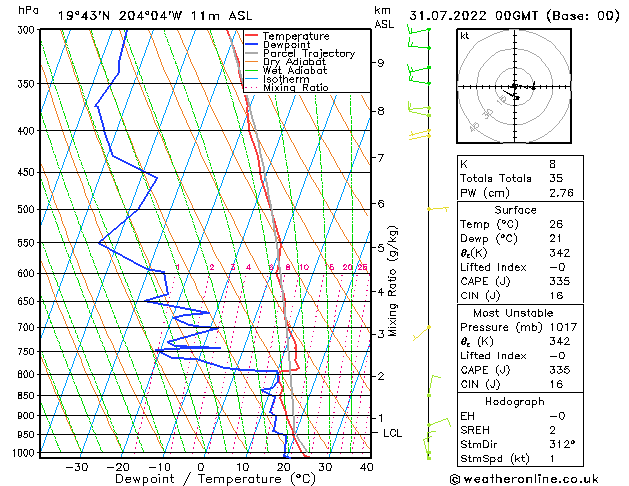This screenshot has height=486, width=629.
Task: Click the 550 hPa pressure label
Action: [28, 243]
